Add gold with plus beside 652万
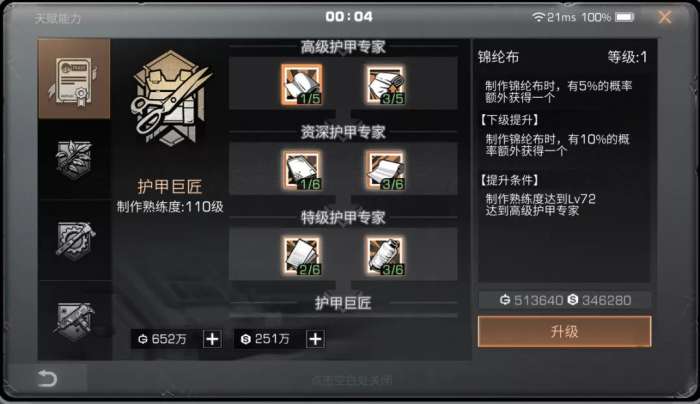This screenshot has width=700, height=404. [212, 339]
